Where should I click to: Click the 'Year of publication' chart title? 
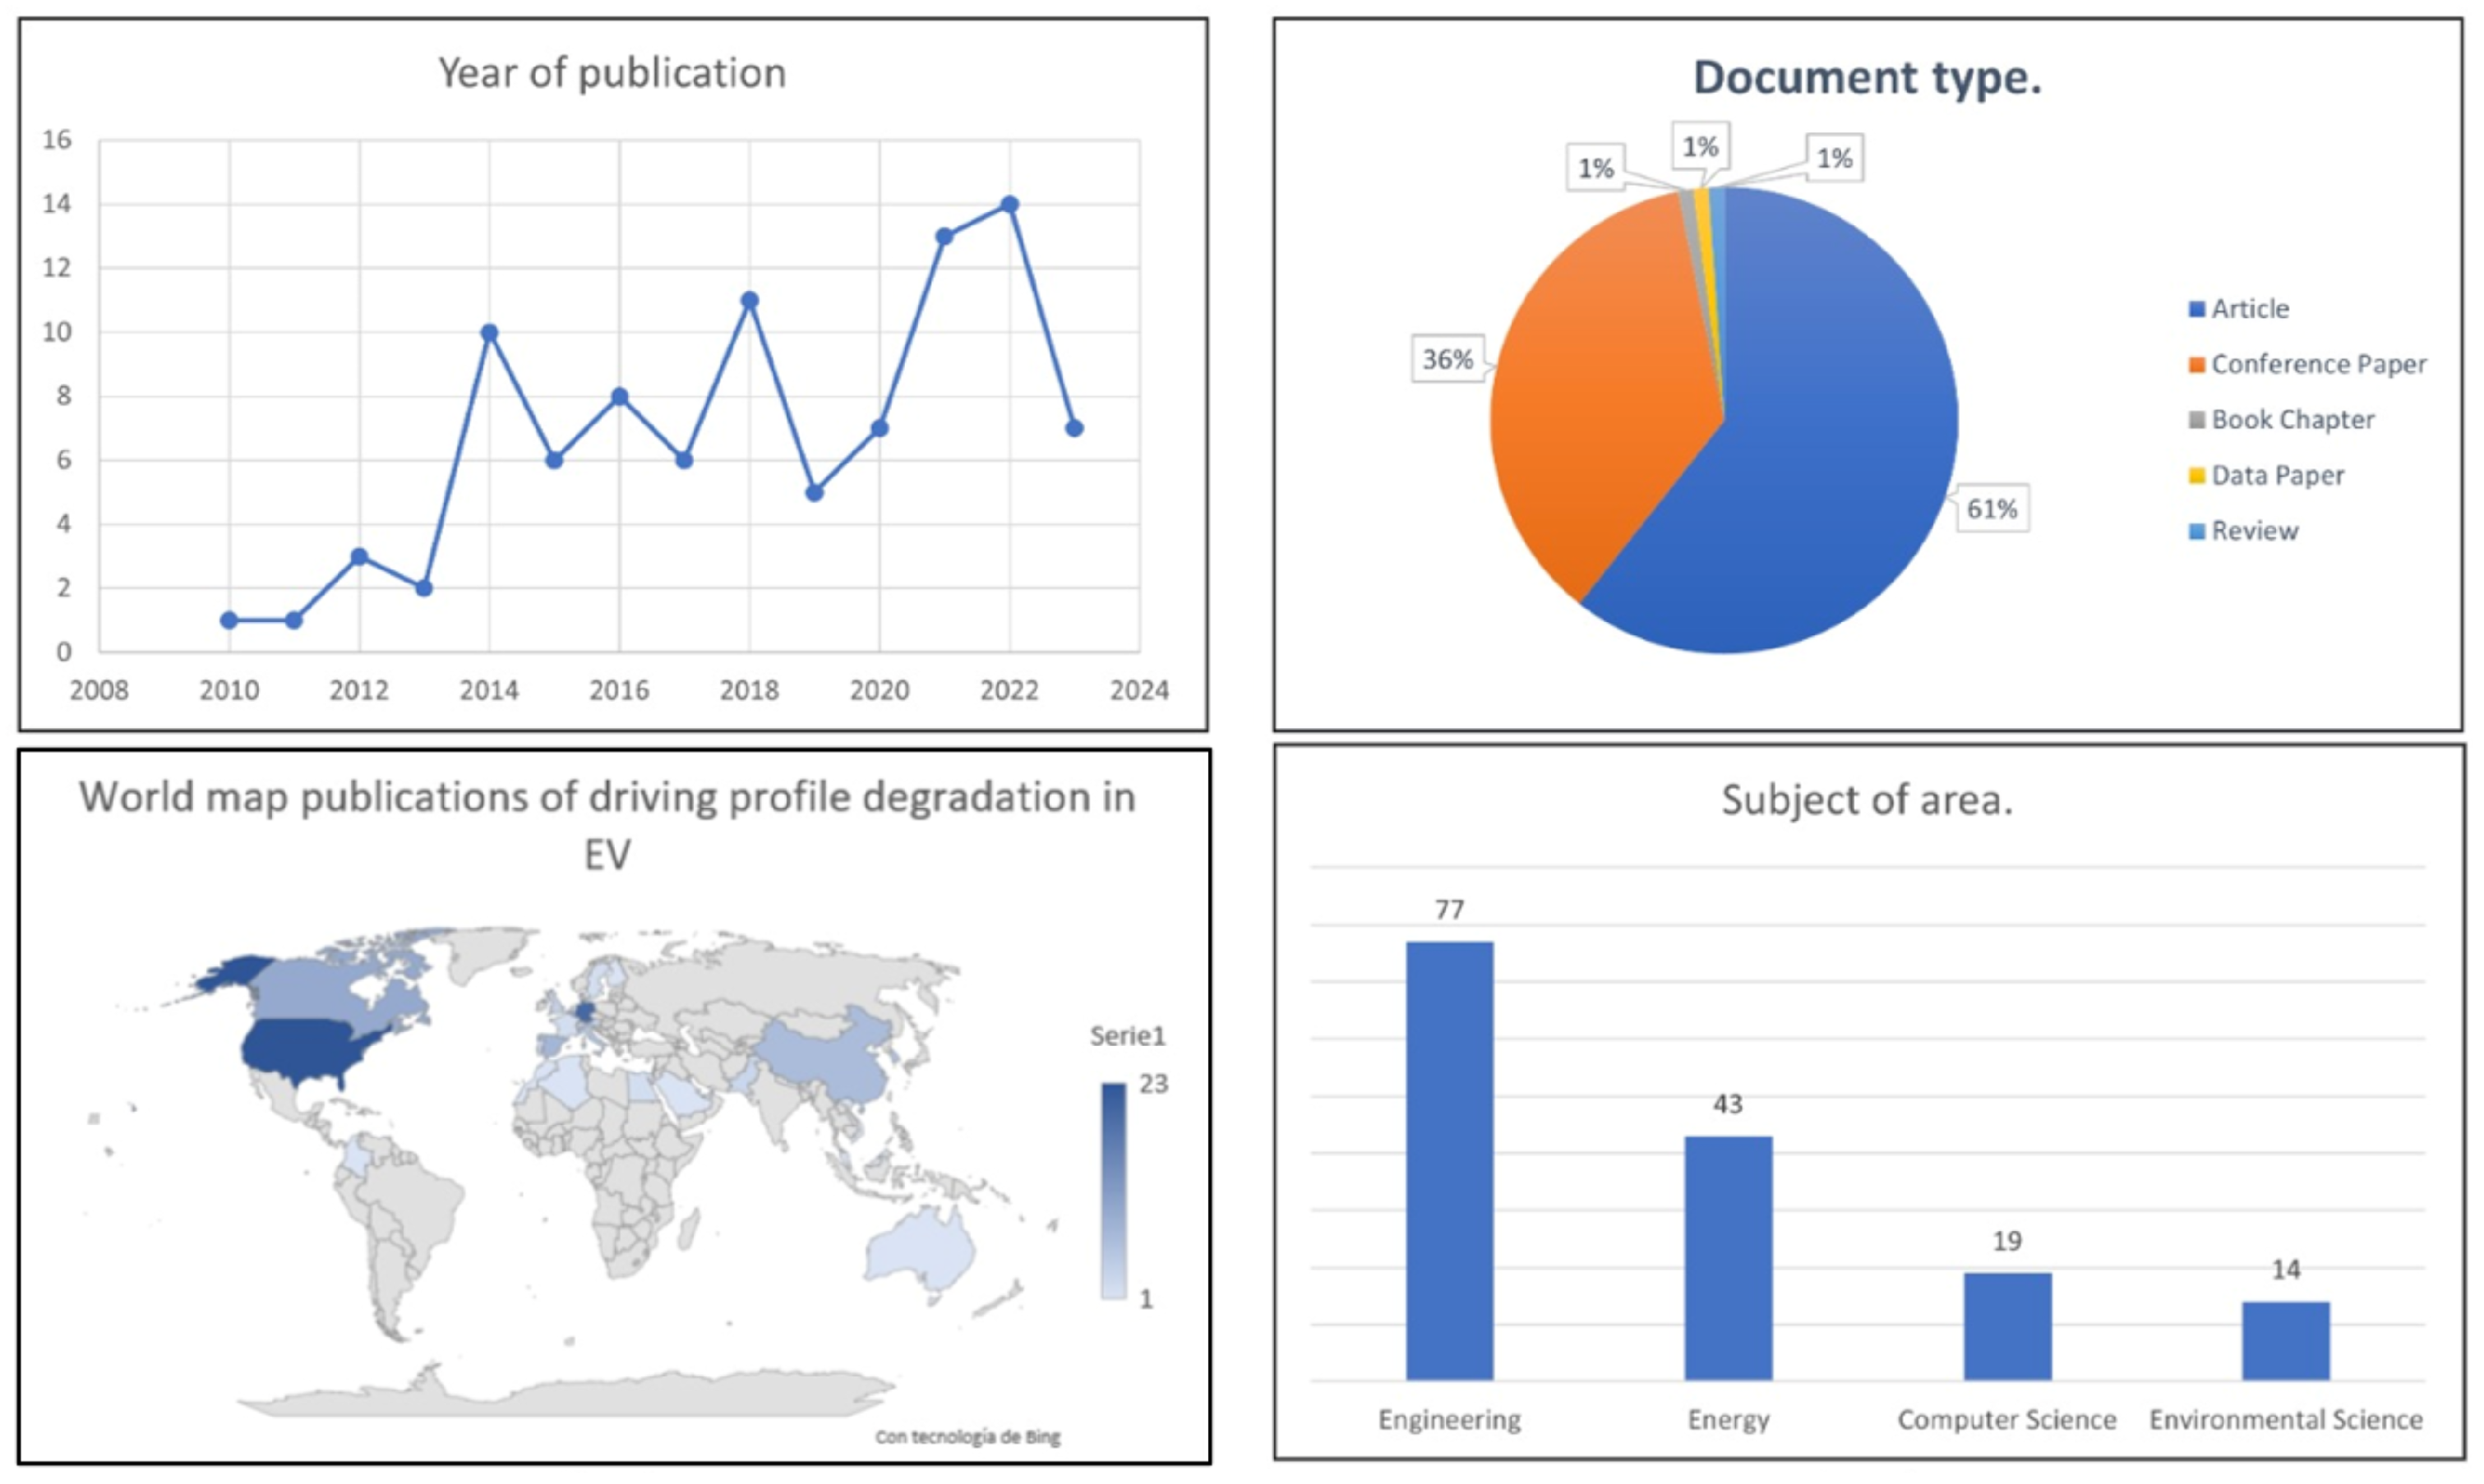612,73
